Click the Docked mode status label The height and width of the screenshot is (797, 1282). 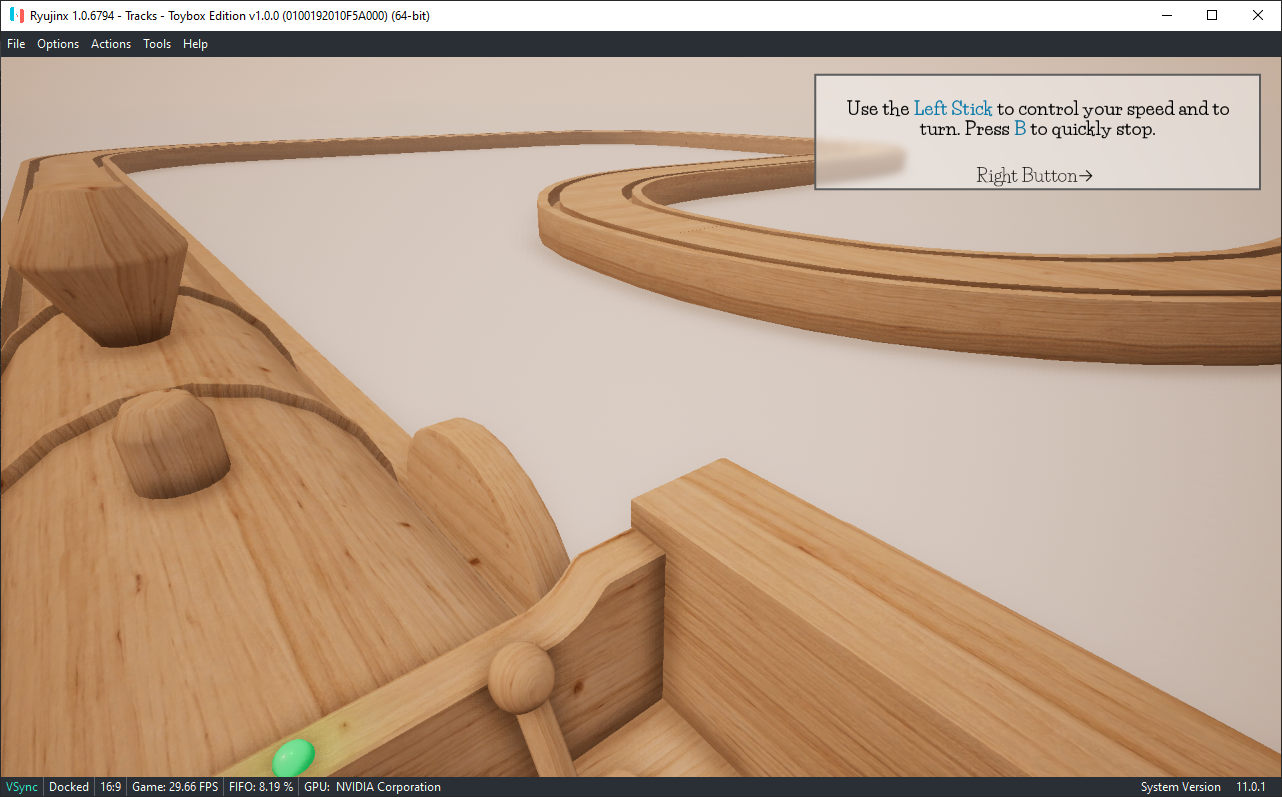coord(69,787)
